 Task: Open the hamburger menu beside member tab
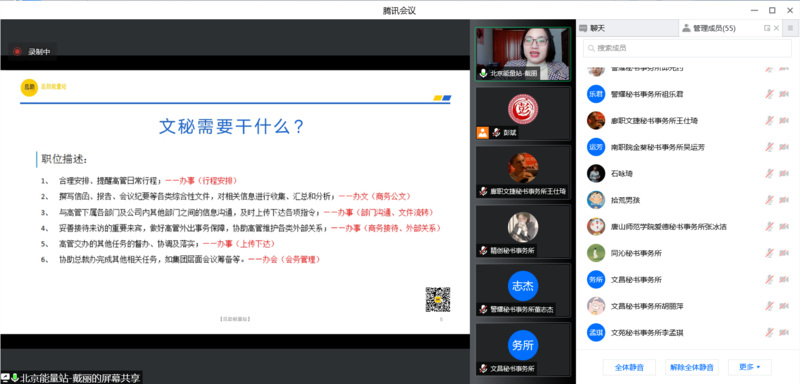tap(790, 29)
